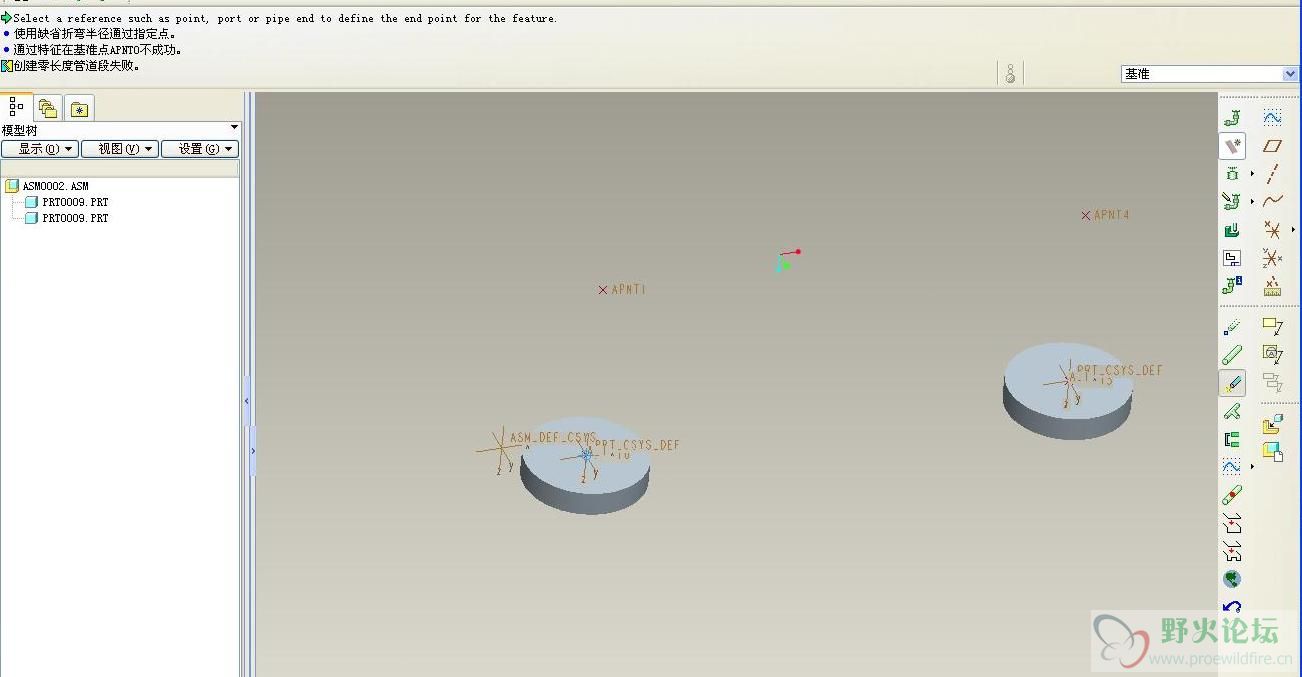Expand the datum point flyout arrow
This screenshot has width=1302, height=677.
(x=1293, y=230)
